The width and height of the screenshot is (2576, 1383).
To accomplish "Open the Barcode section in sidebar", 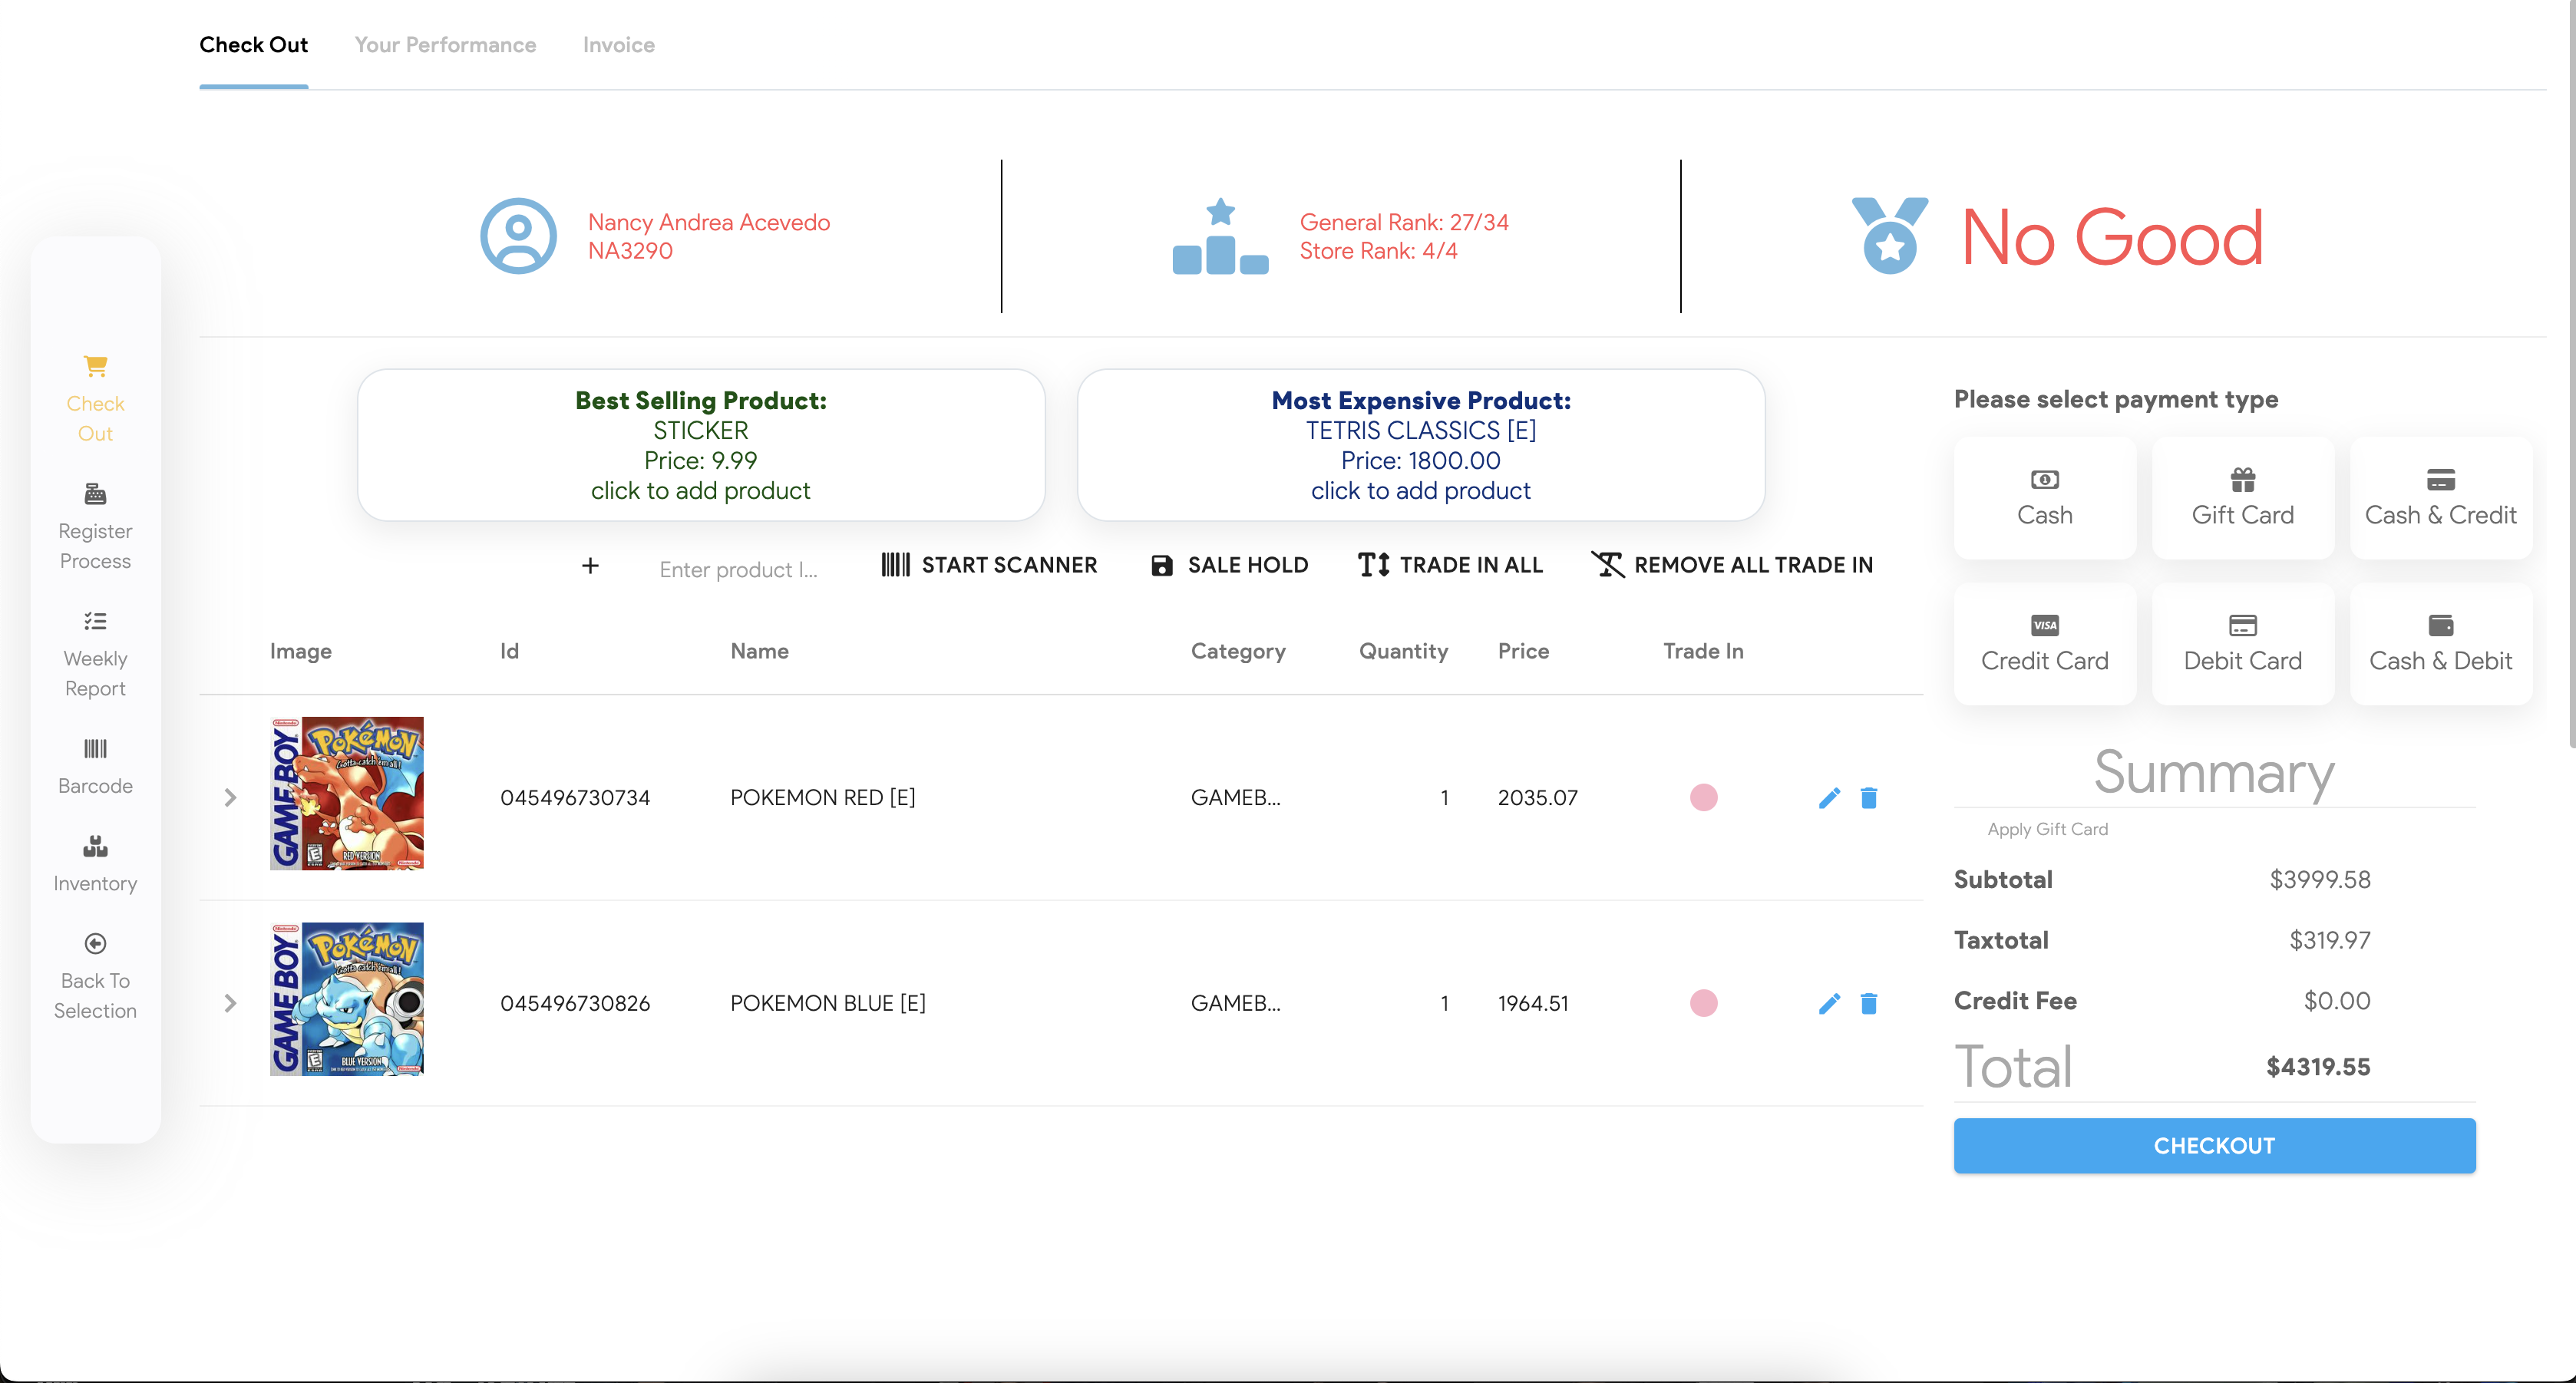I will (95, 767).
